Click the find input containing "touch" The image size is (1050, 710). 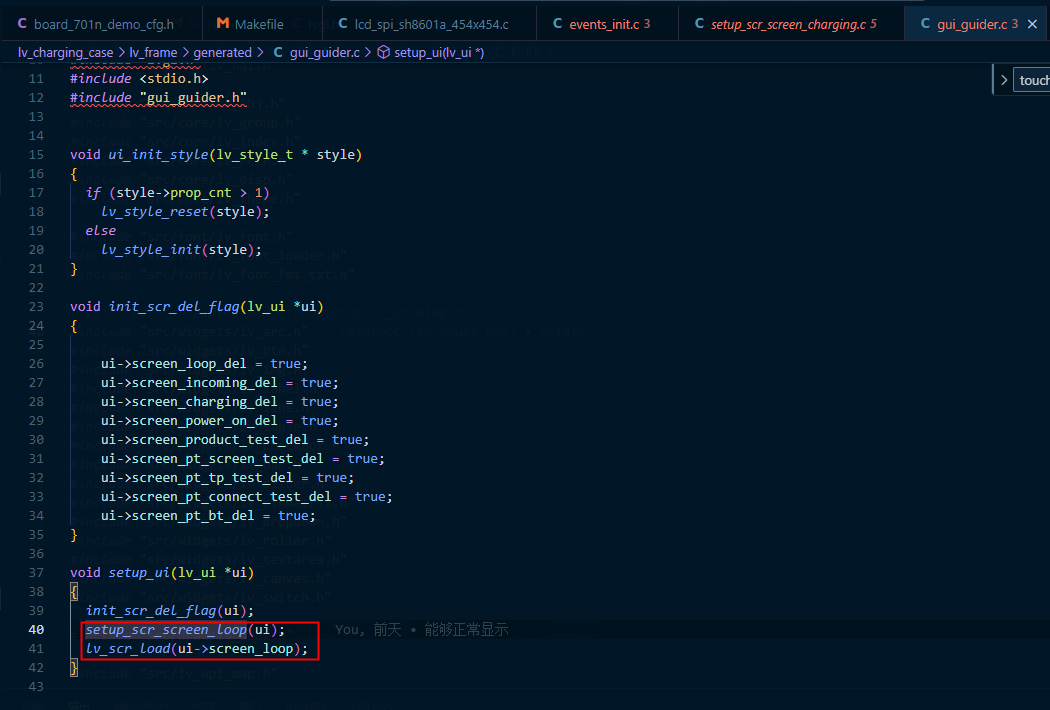(x=1032, y=80)
